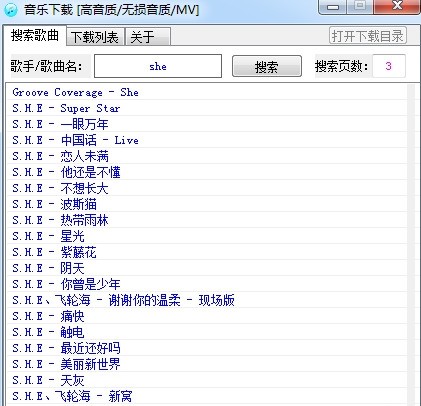Select S.H.E - 天灰 row
The image size is (421, 406).
(207, 380)
